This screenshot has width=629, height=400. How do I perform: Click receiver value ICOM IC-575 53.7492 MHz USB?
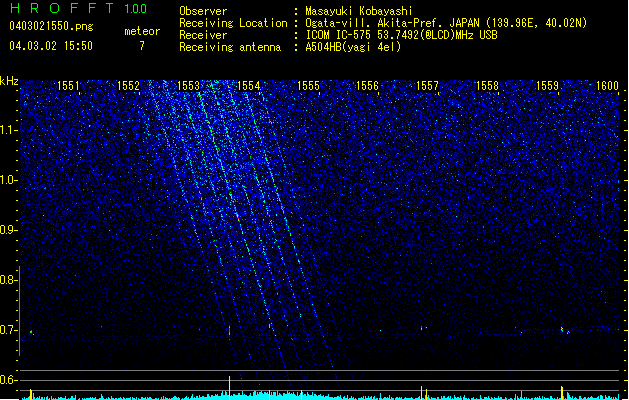(x=401, y=35)
